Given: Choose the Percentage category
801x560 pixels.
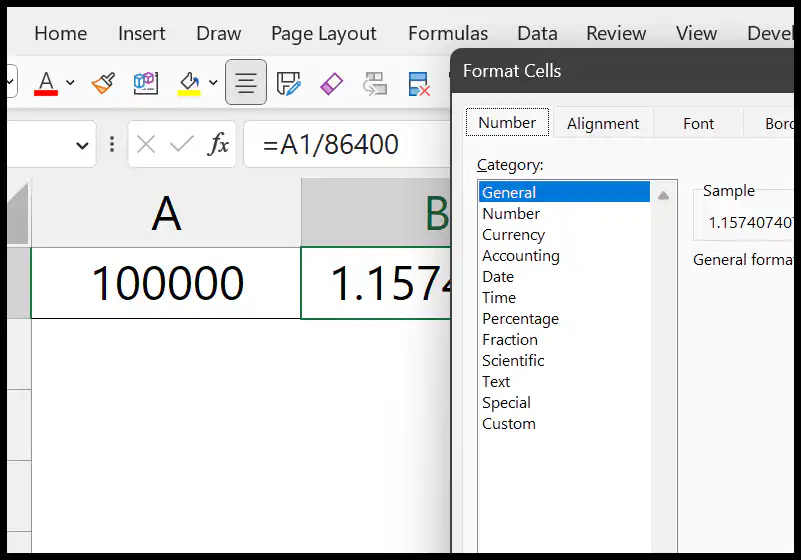Looking at the screenshot, I should 564,319.
